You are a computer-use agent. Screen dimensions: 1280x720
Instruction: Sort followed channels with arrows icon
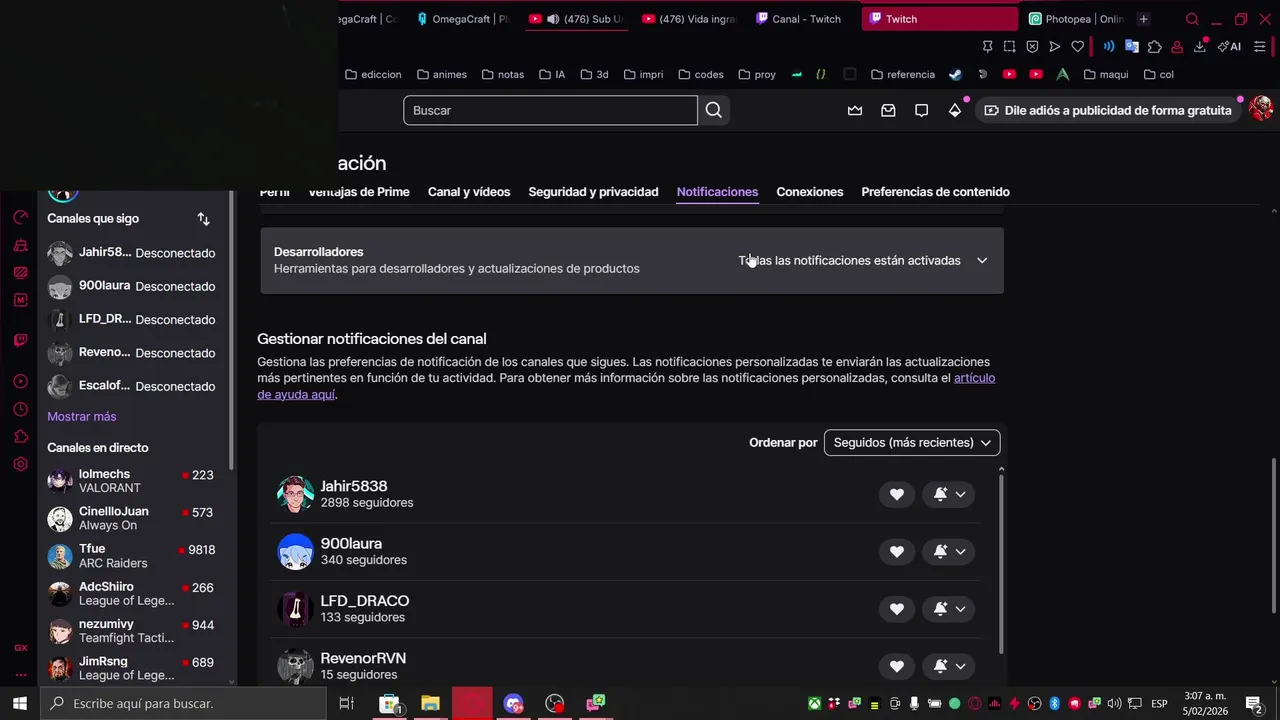pos(203,218)
